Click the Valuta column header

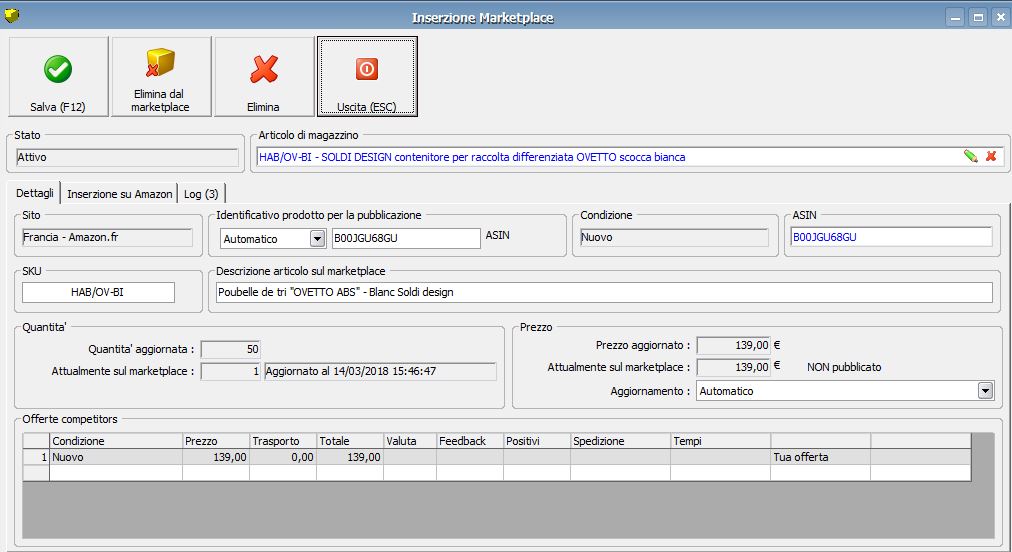click(410, 441)
